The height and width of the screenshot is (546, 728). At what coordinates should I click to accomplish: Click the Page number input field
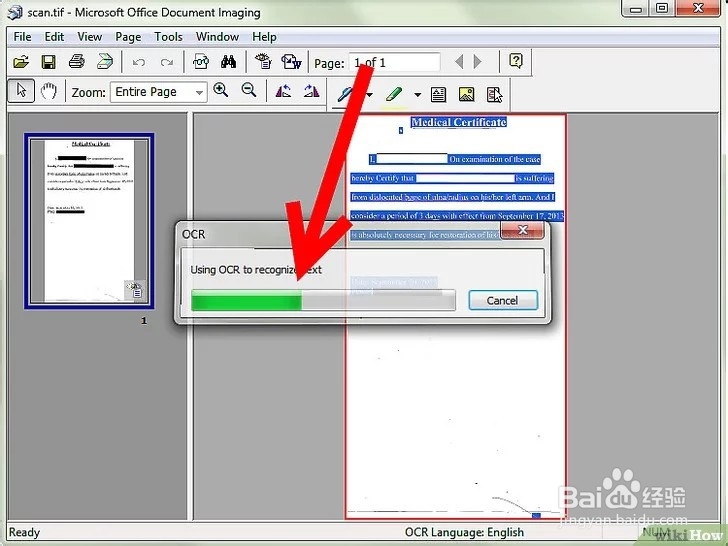tap(394, 62)
